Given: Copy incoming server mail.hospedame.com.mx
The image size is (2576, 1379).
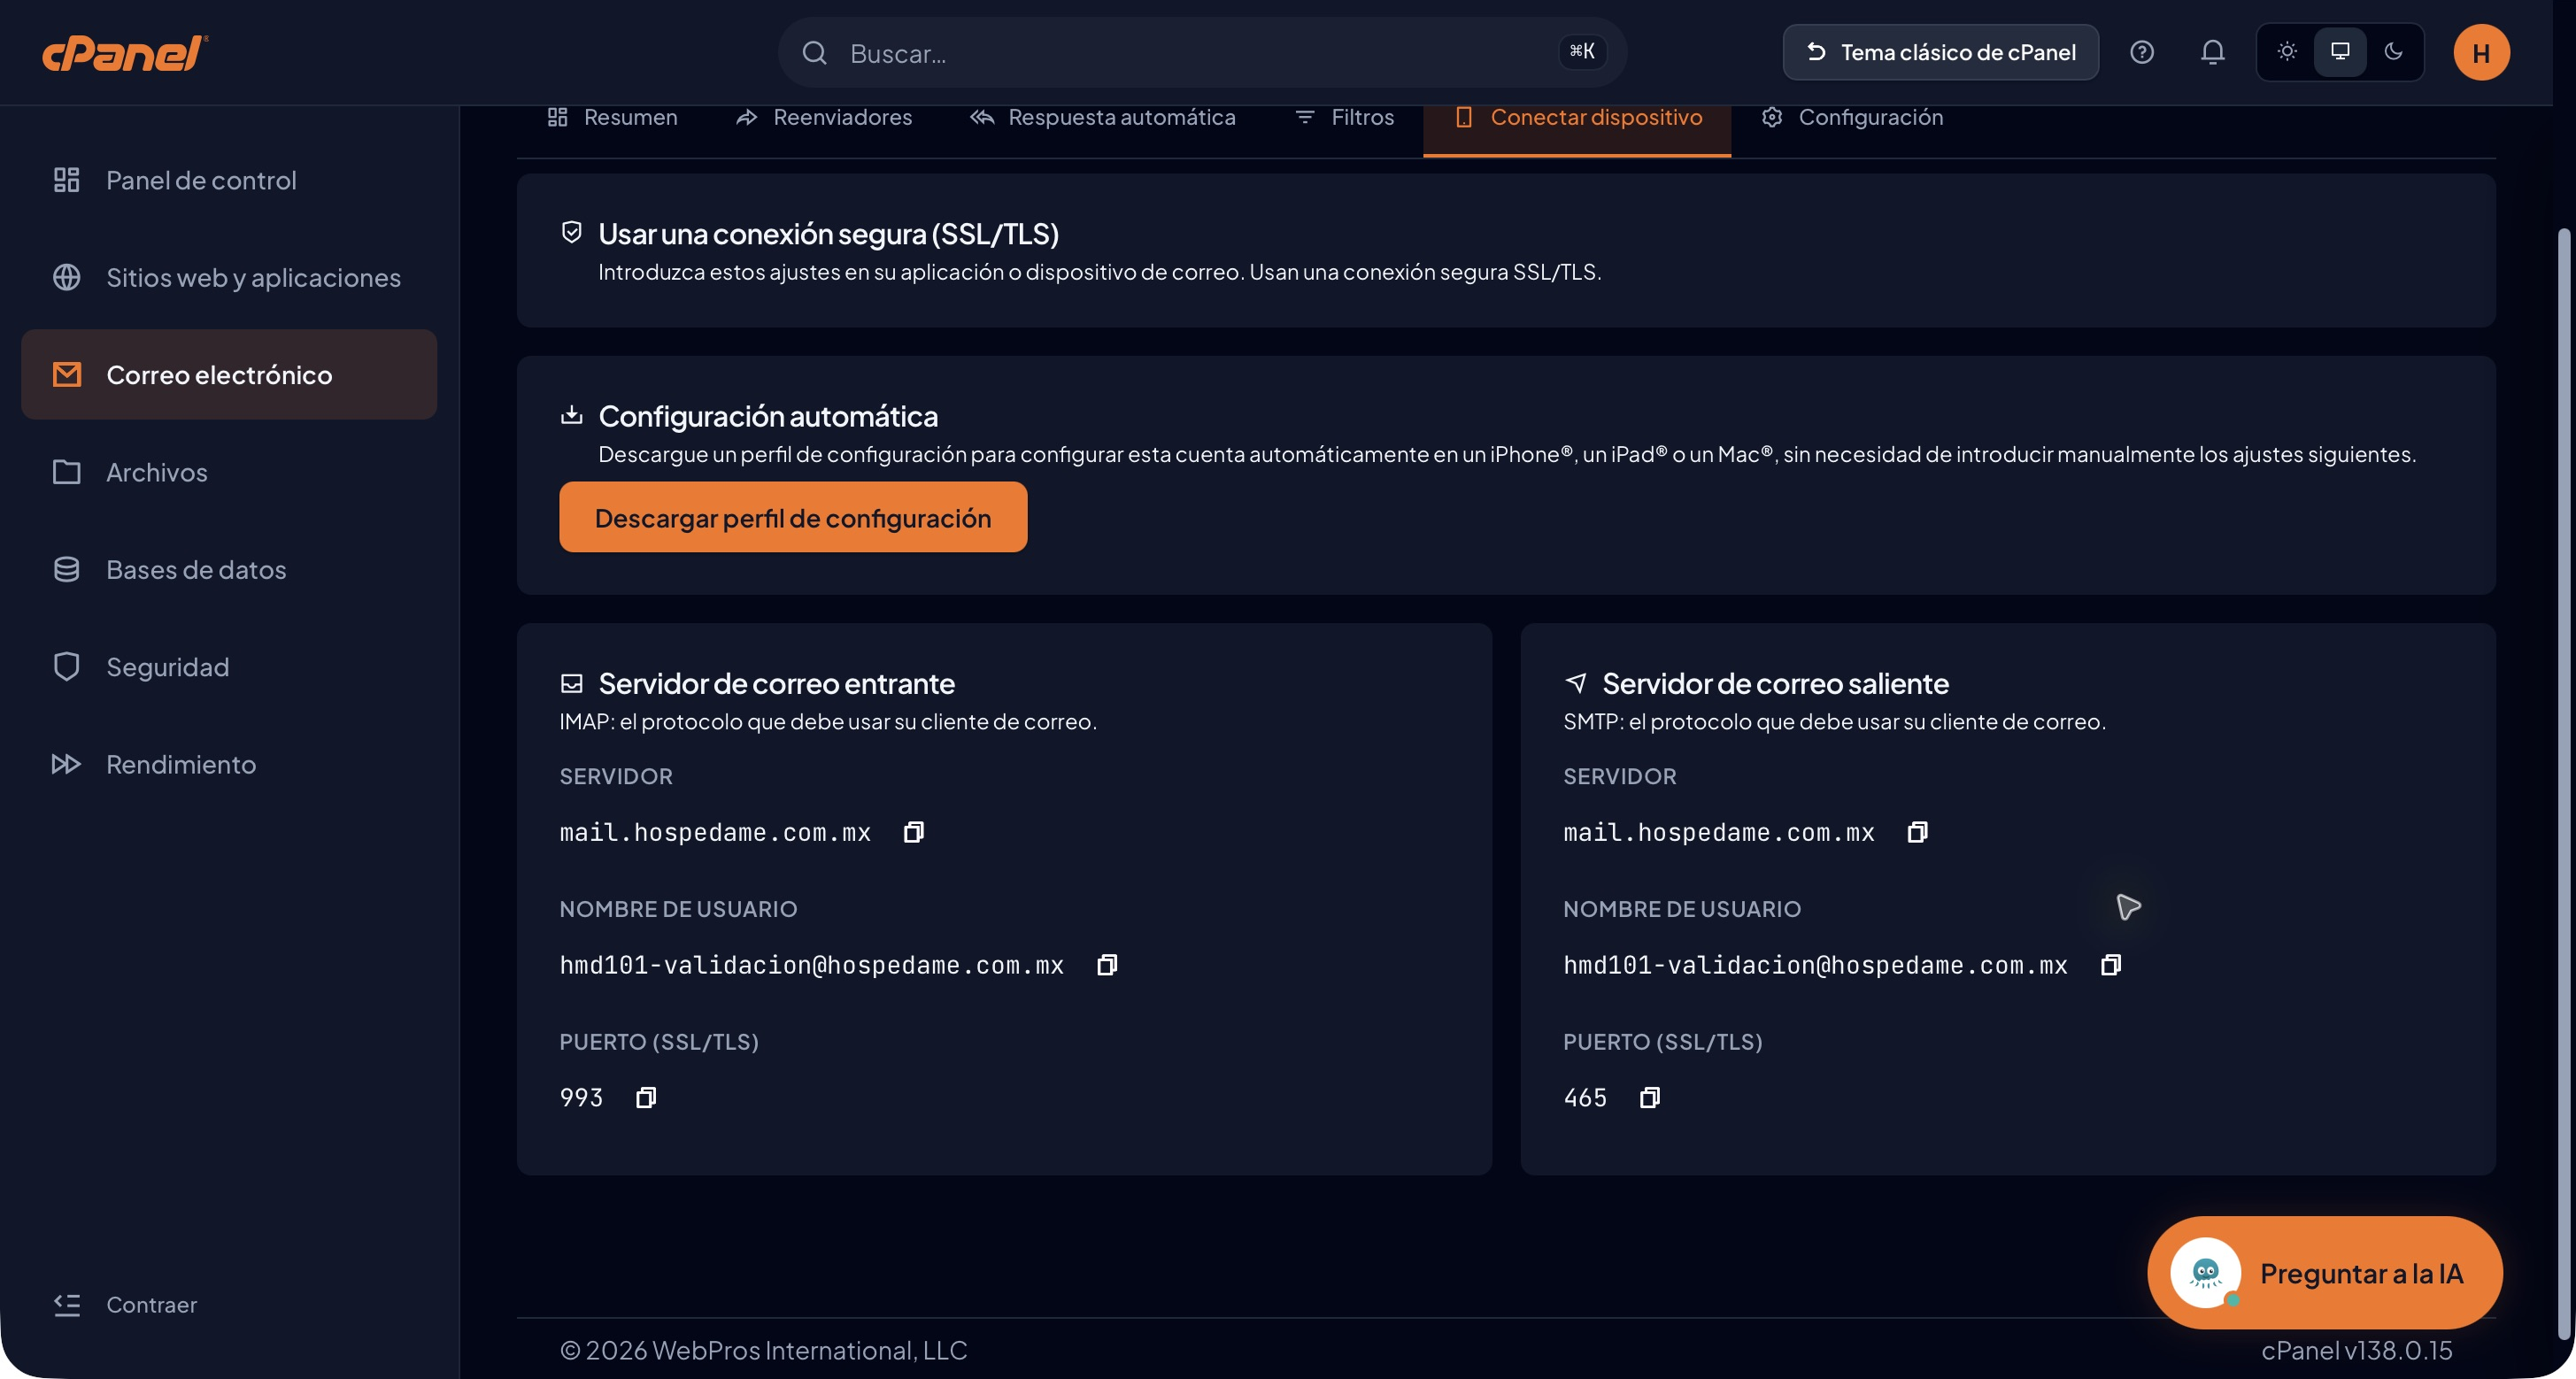Looking at the screenshot, I should 913,832.
